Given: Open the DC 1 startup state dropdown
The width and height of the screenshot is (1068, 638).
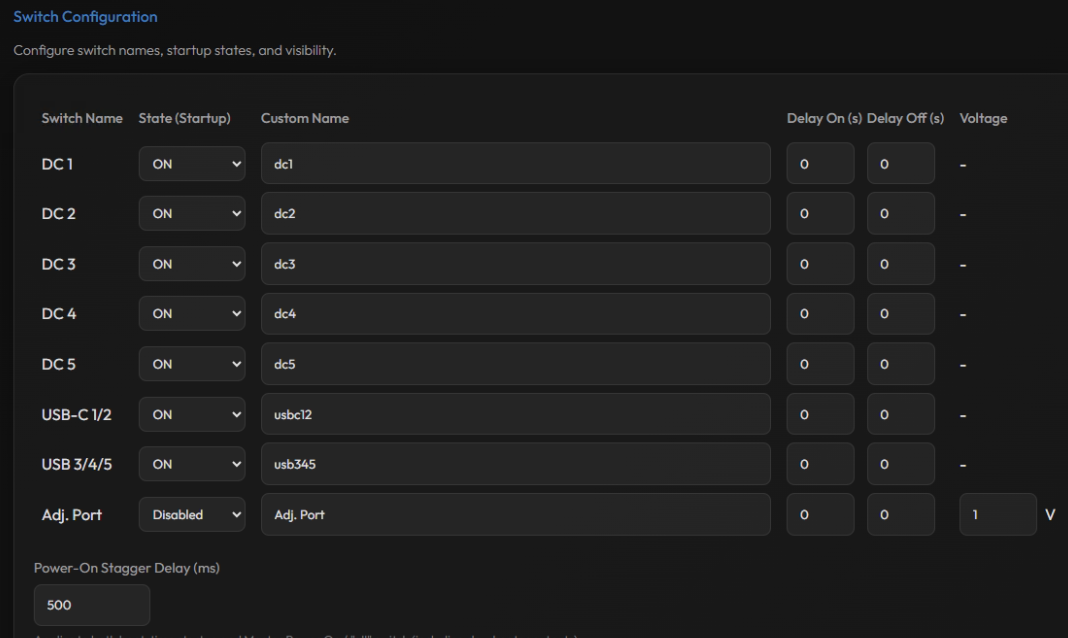Looking at the screenshot, I should click(x=192, y=163).
